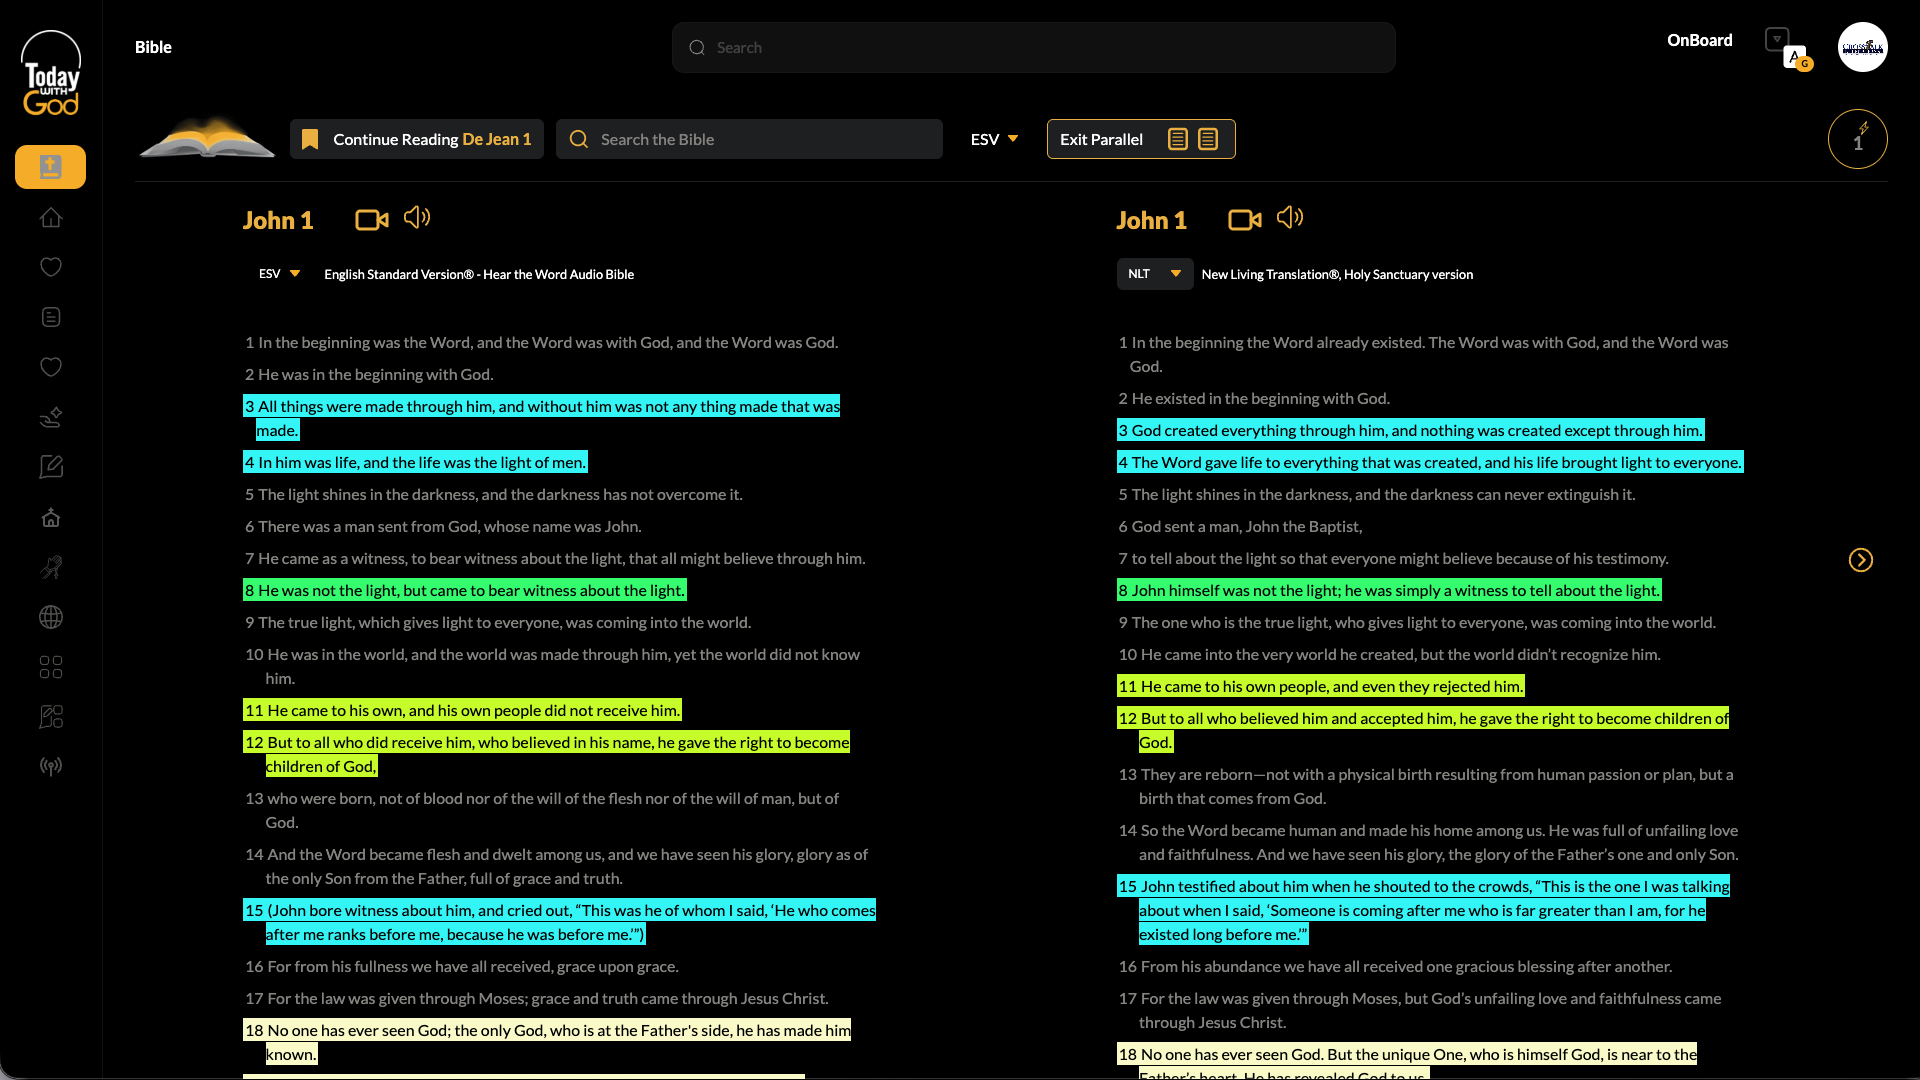Viewport: 1920px width, 1080px height.
Task: Select ESV verse 7 'He came as a witness'
Action: (x=555, y=558)
